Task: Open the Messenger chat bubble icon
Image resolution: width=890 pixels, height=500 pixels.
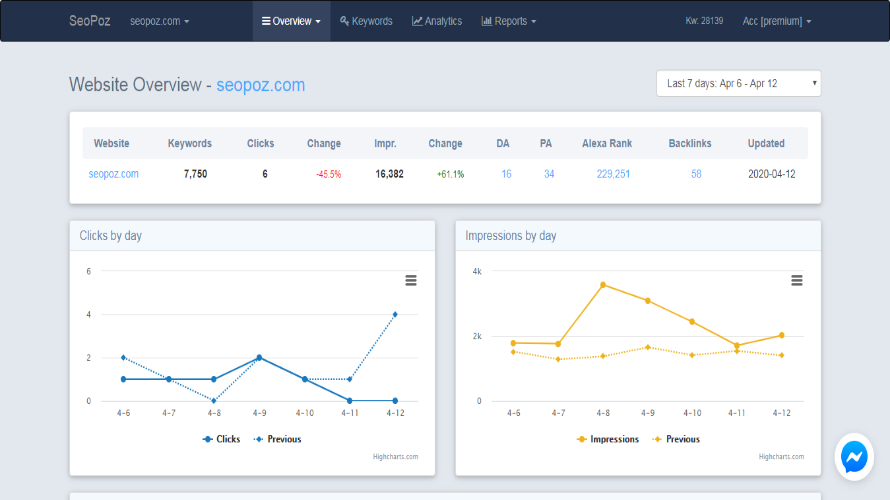Action: coord(854,457)
